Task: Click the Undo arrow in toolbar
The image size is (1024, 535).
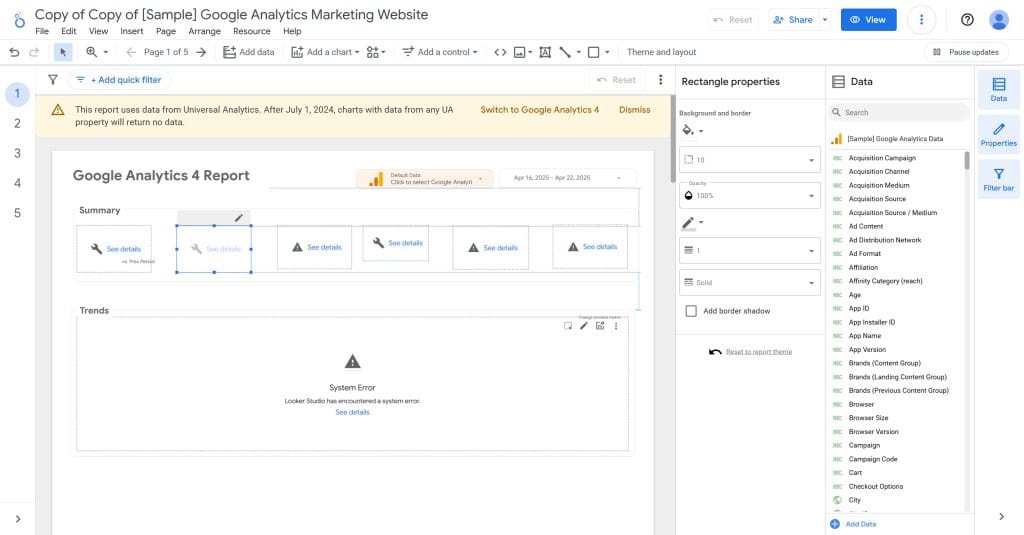Action: click(x=14, y=52)
